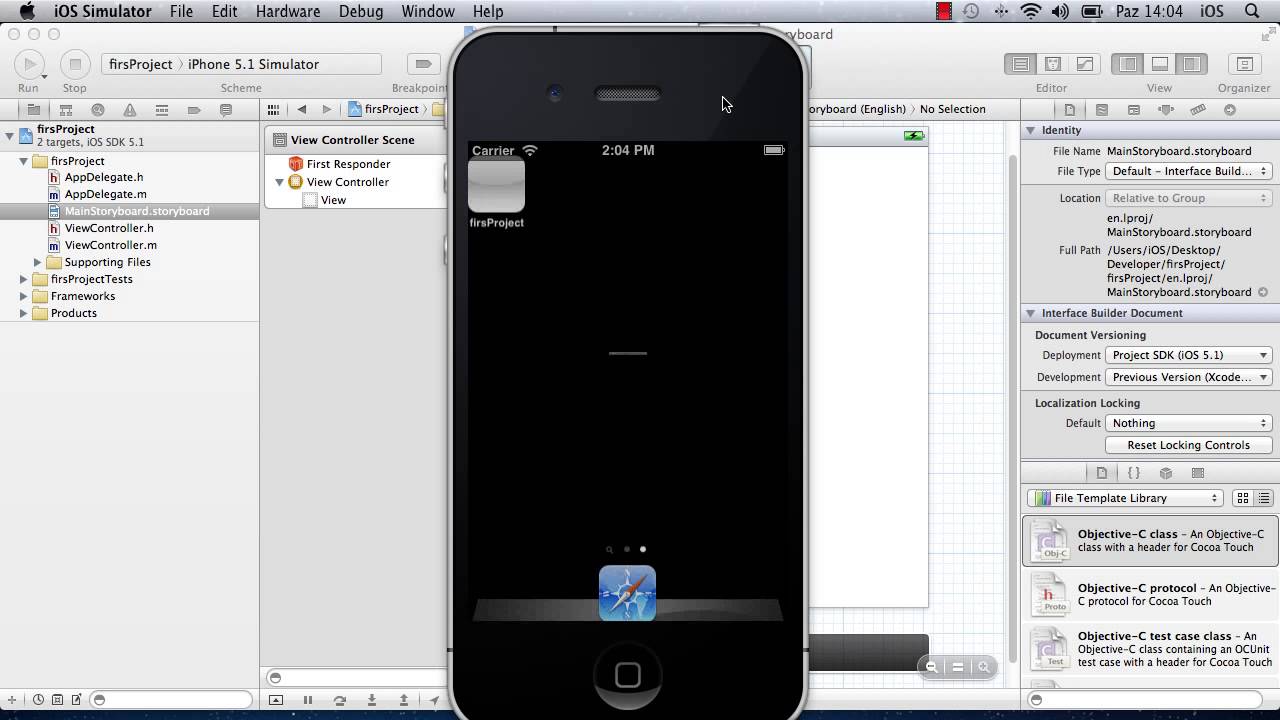Click Reset Locking Controls button
This screenshot has height=720, width=1280.
[1189, 445]
